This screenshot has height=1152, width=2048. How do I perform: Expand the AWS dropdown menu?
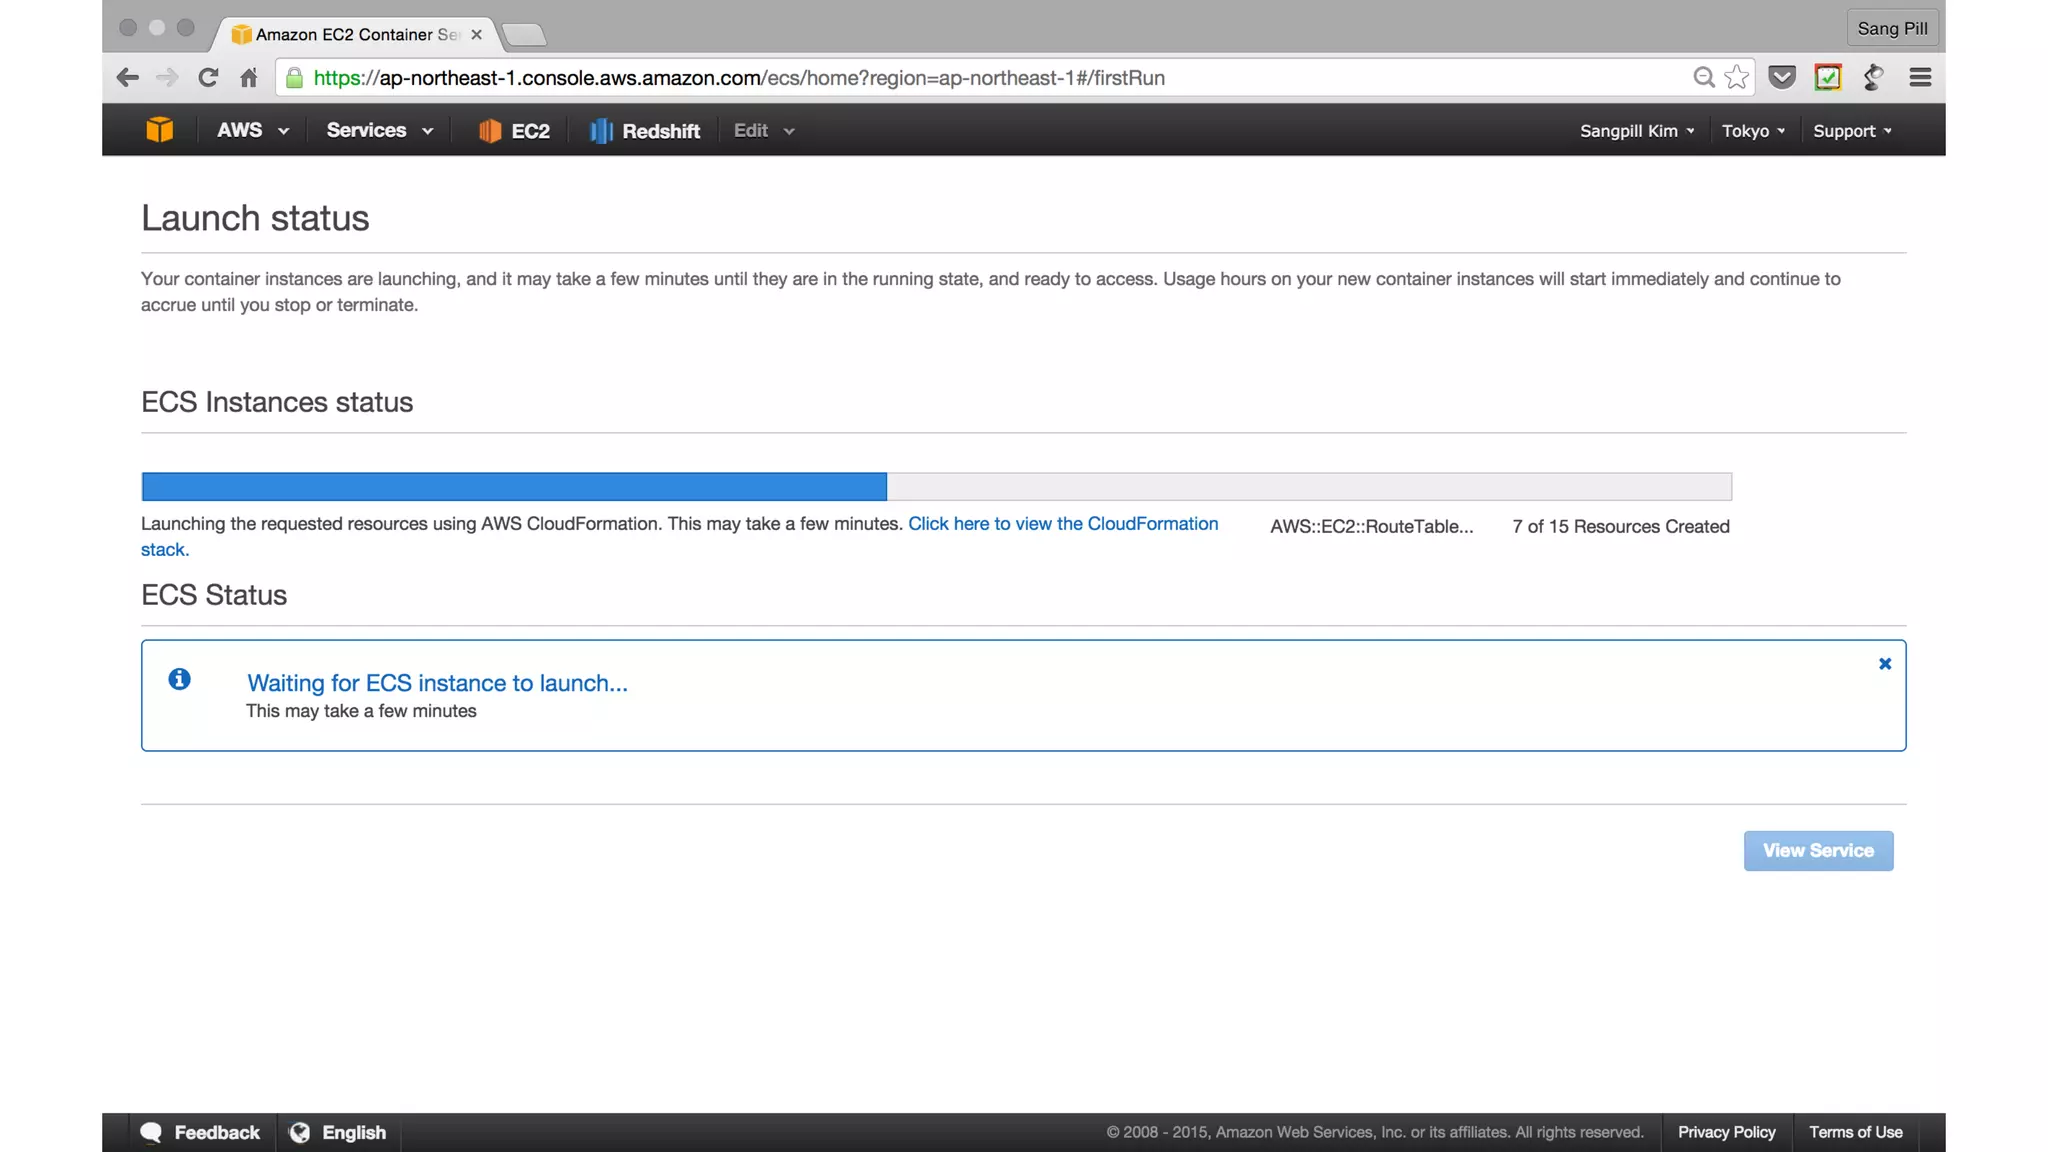pyautogui.click(x=253, y=131)
